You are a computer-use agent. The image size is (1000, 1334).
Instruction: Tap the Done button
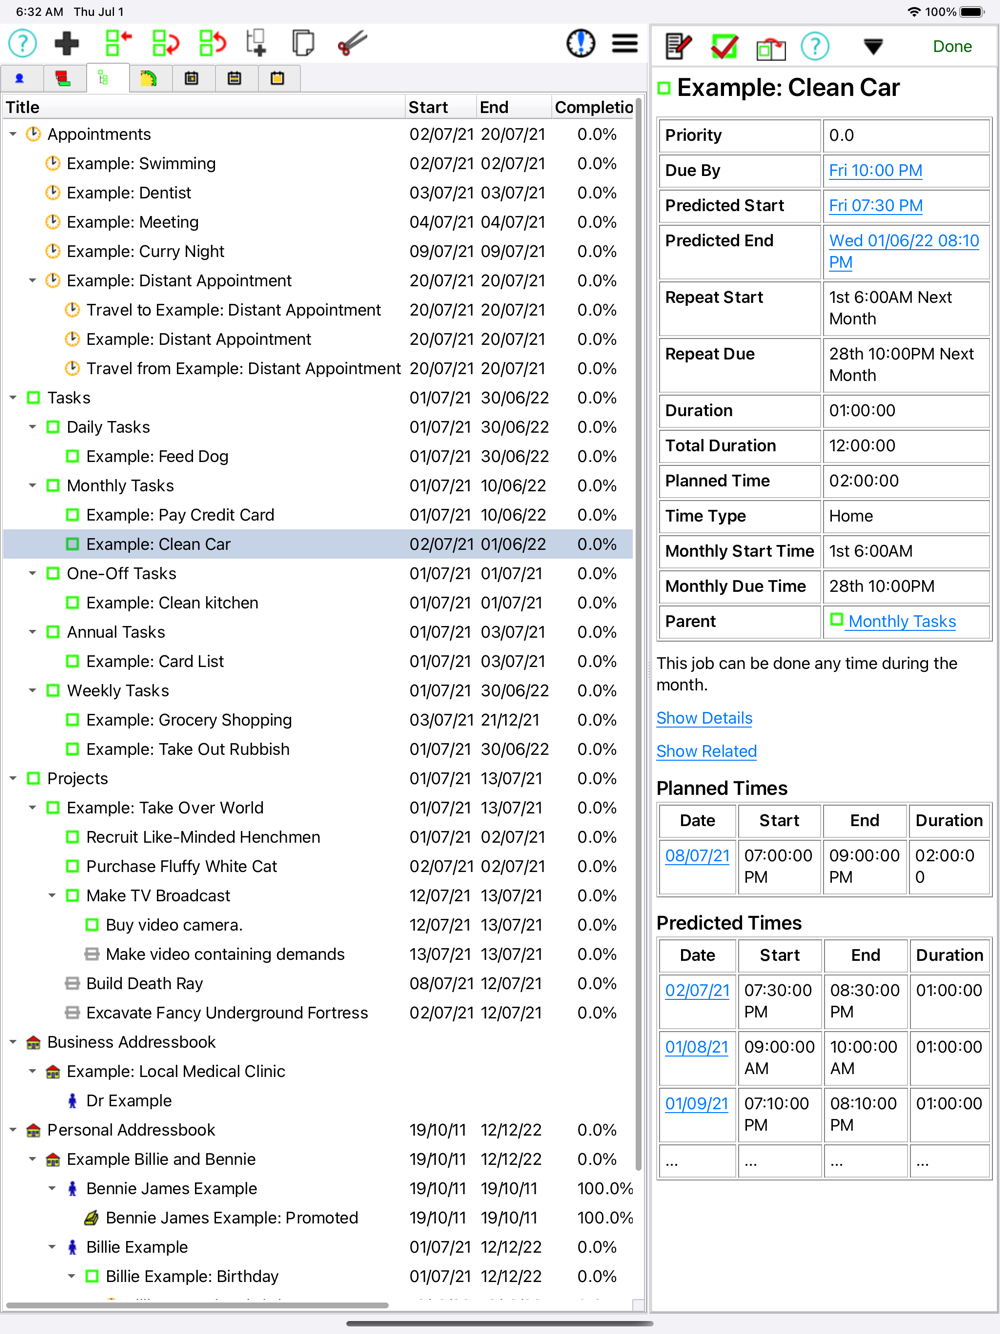(x=952, y=46)
